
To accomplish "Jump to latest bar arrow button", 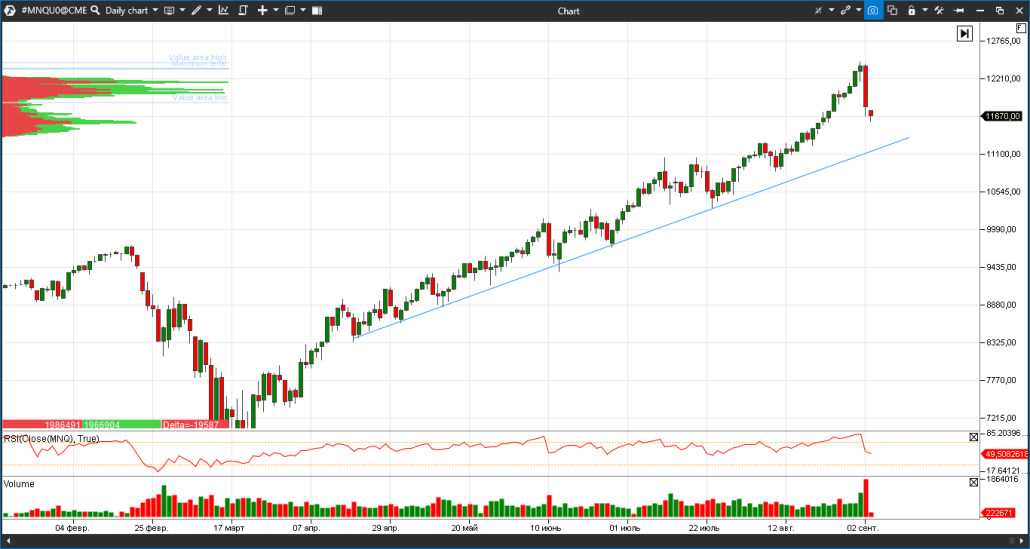I will coord(964,33).
